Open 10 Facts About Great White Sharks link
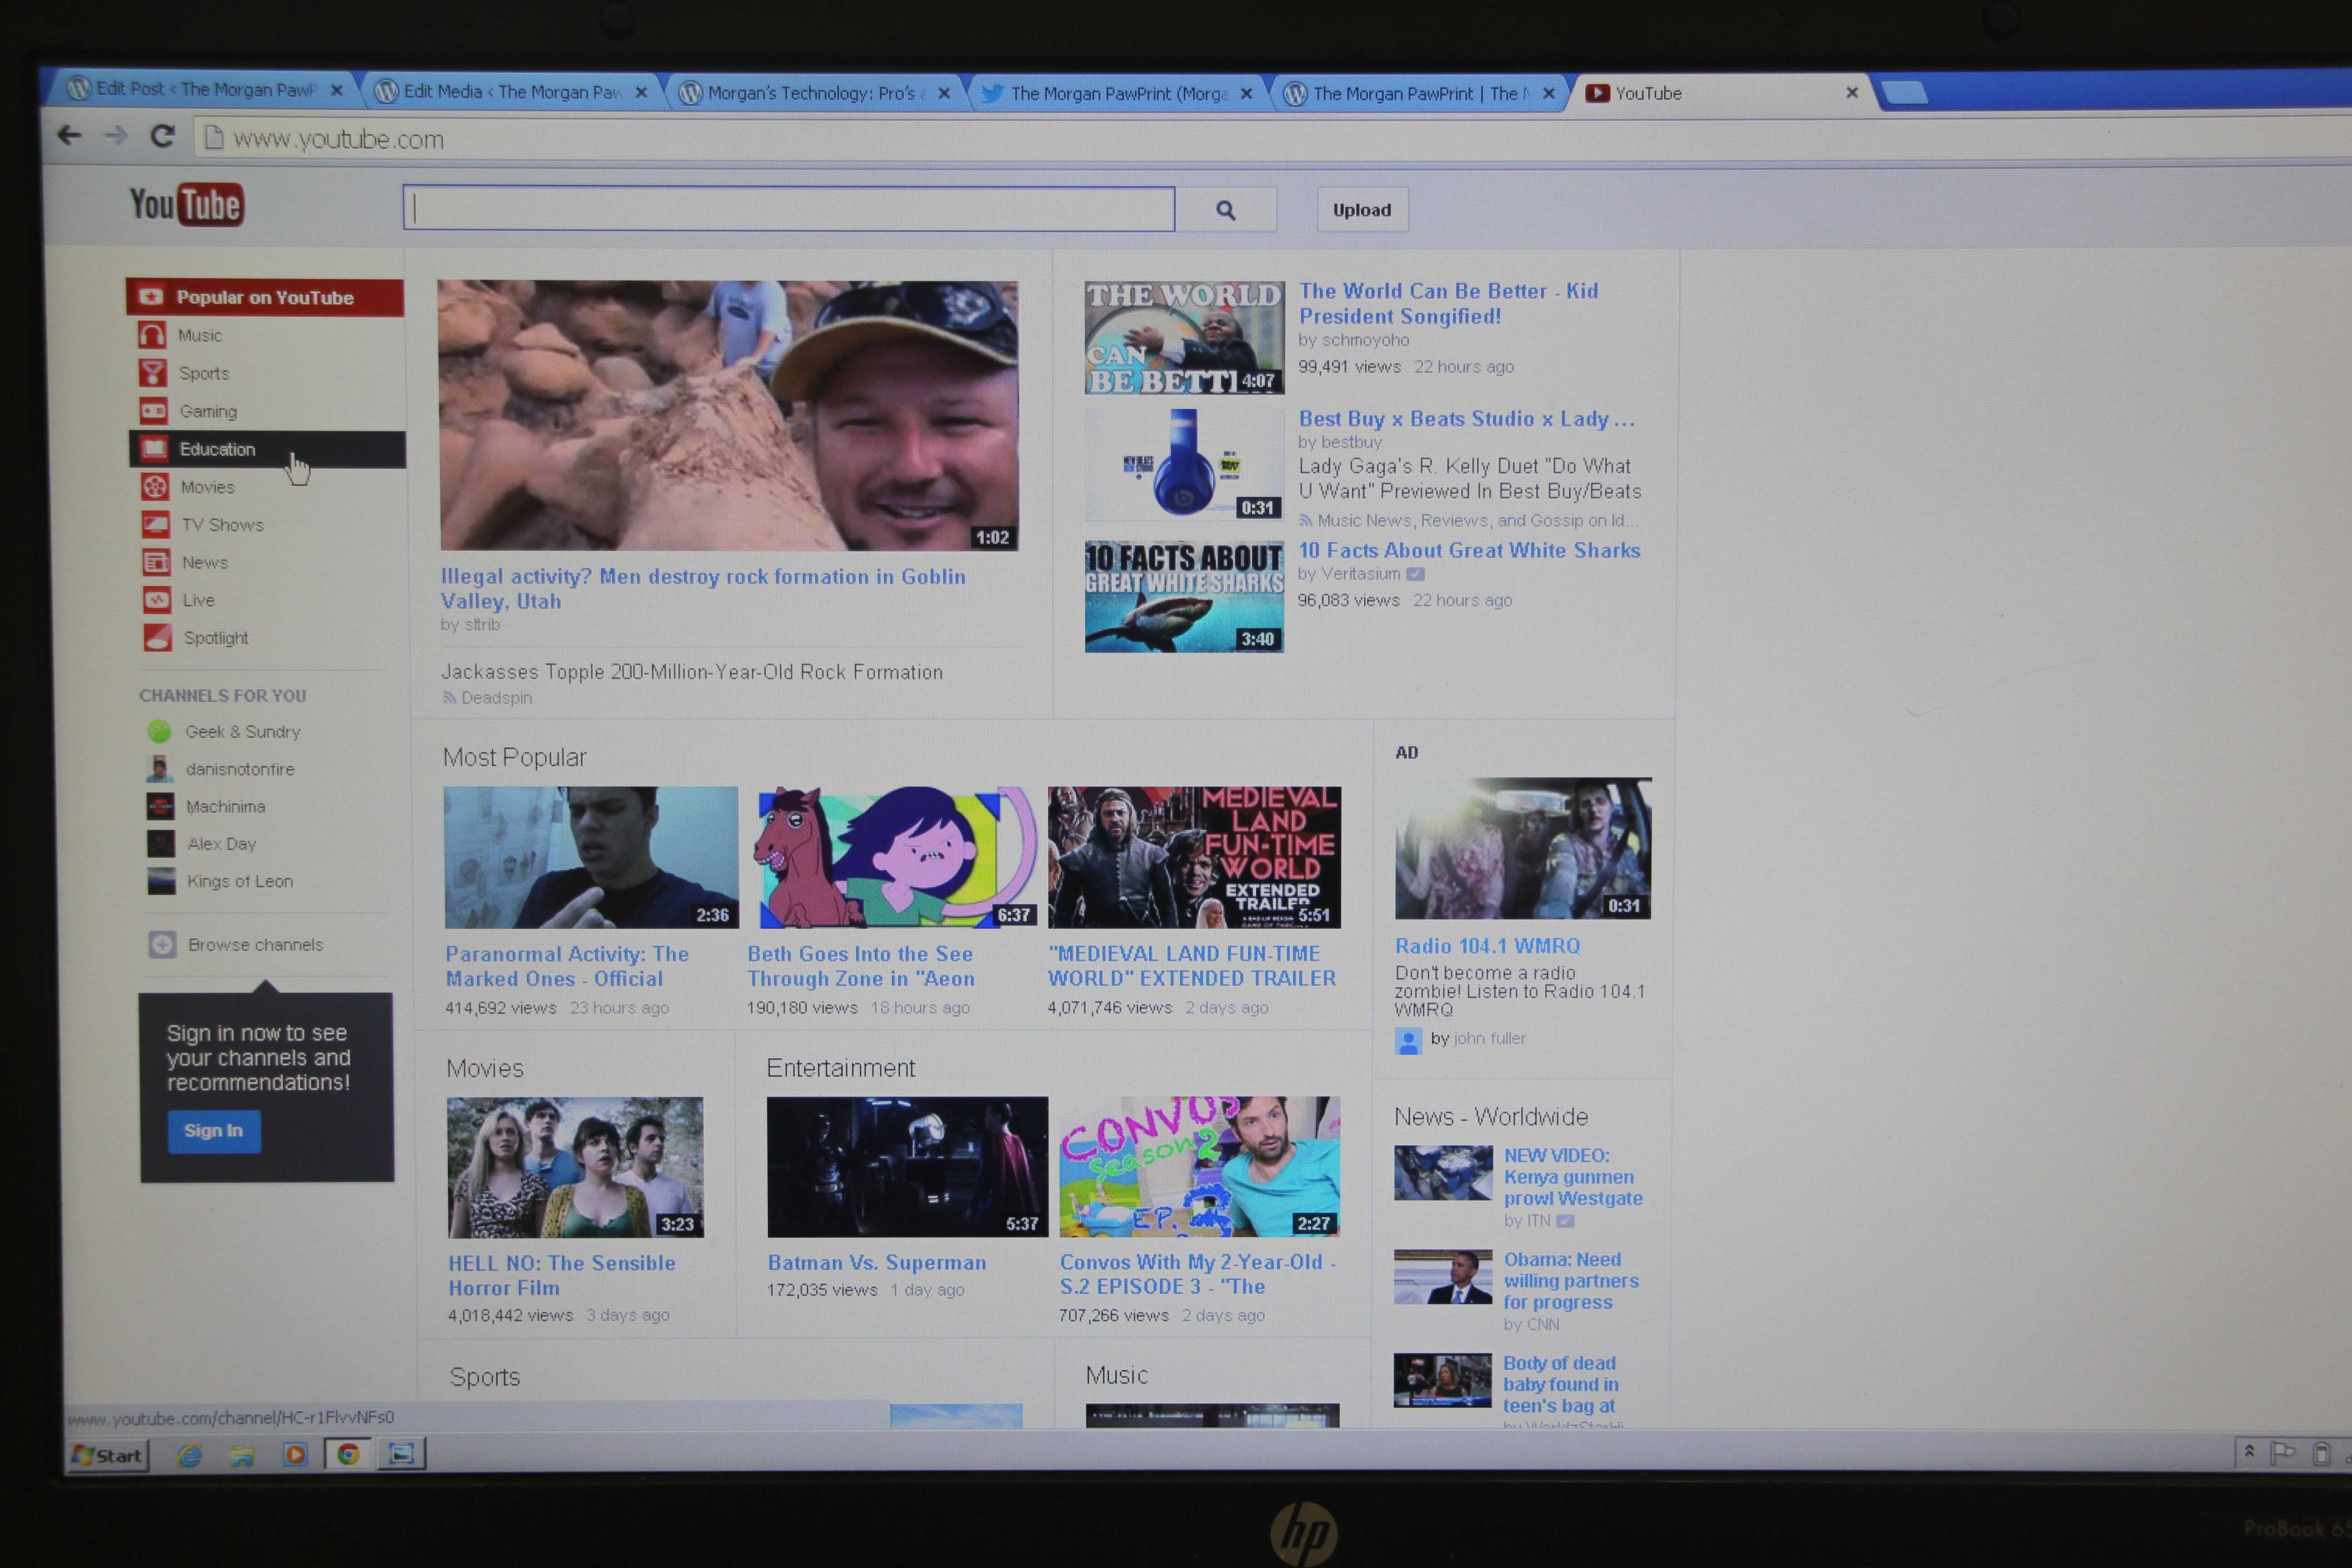Image resolution: width=2352 pixels, height=1568 pixels. (x=1469, y=550)
